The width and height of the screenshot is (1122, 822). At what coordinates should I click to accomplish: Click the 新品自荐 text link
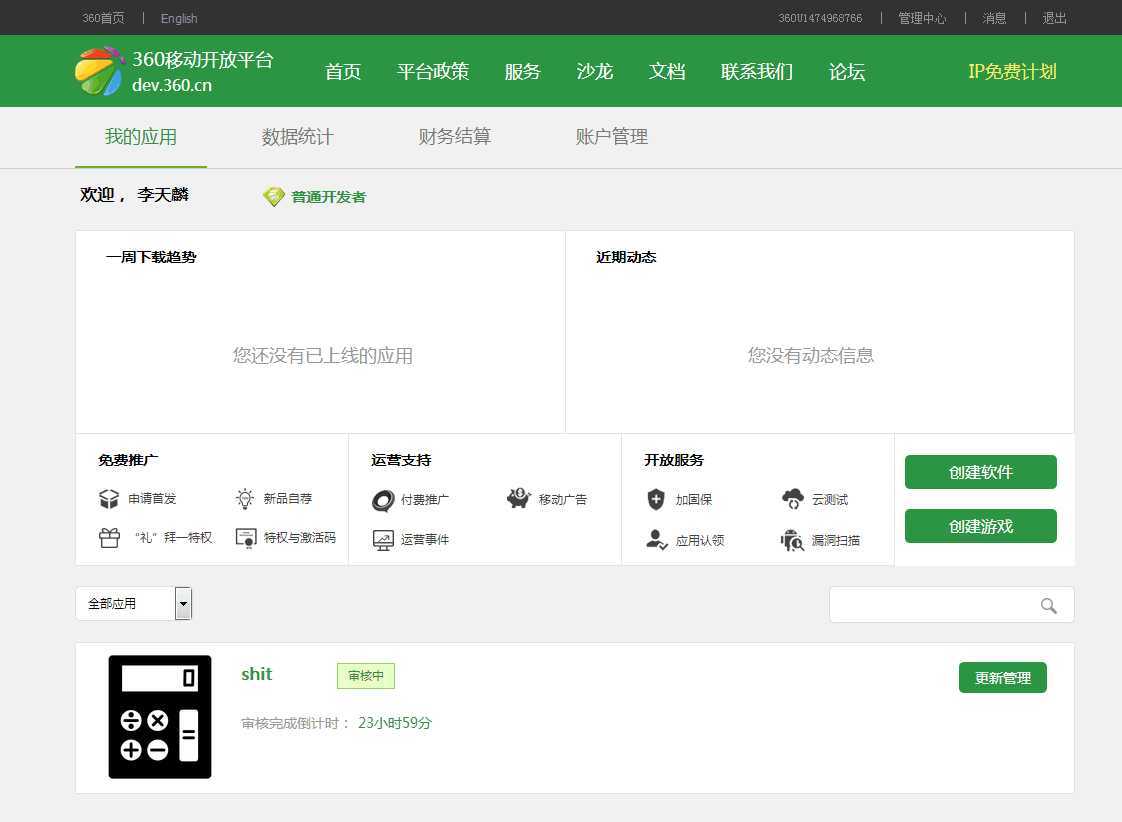[288, 499]
